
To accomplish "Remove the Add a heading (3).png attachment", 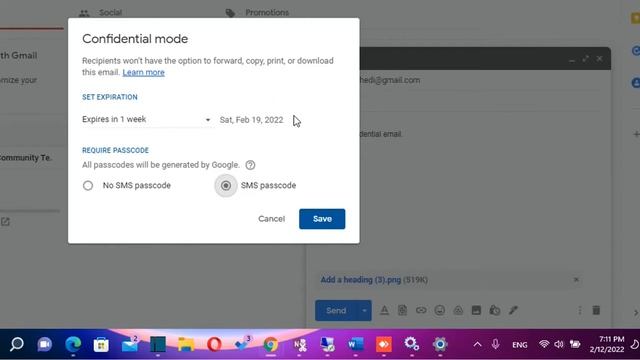I will 576,280.
